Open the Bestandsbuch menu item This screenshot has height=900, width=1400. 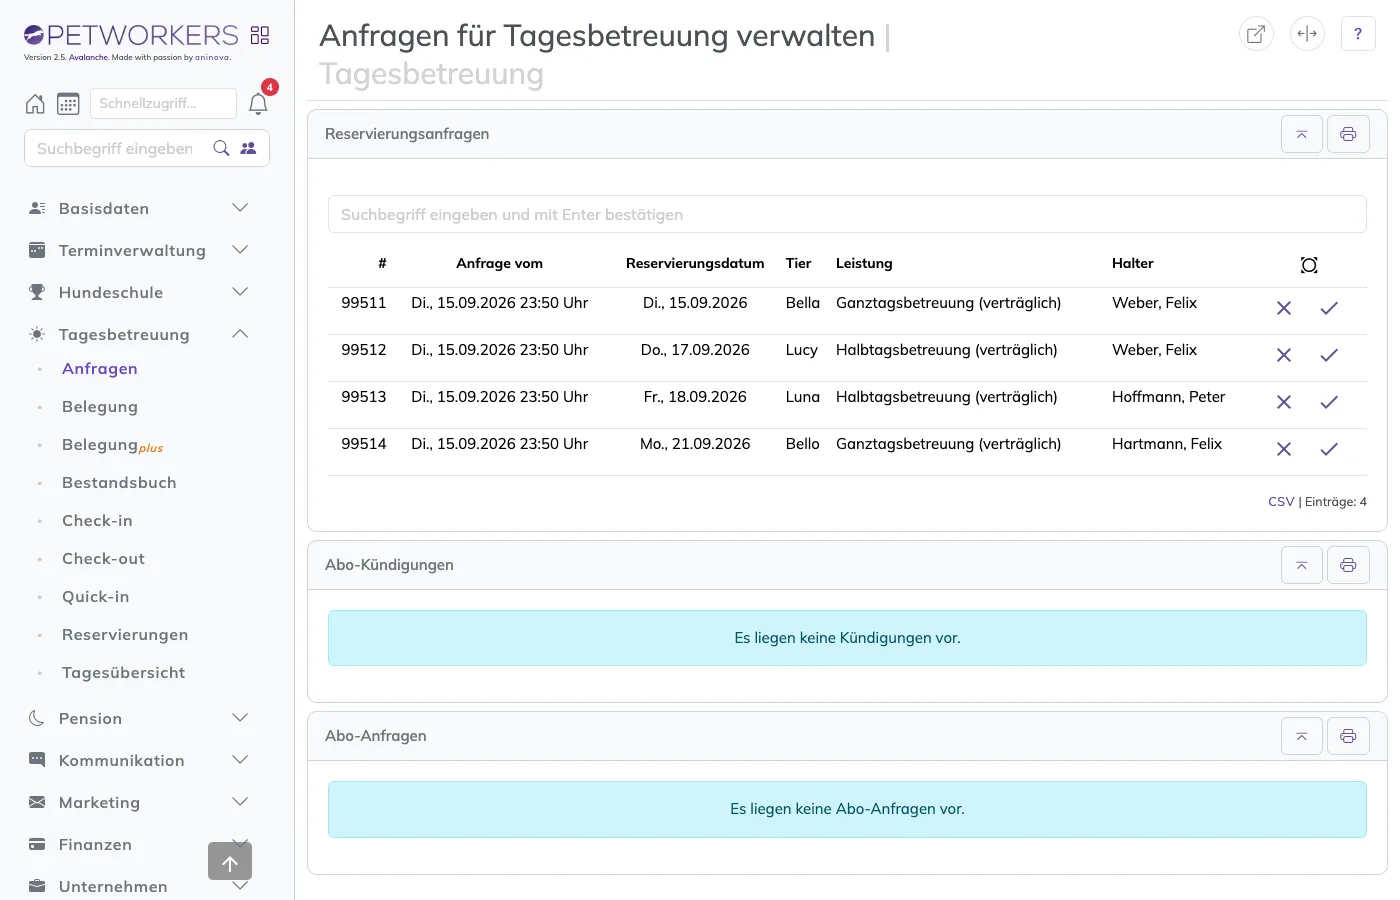(x=119, y=483)
